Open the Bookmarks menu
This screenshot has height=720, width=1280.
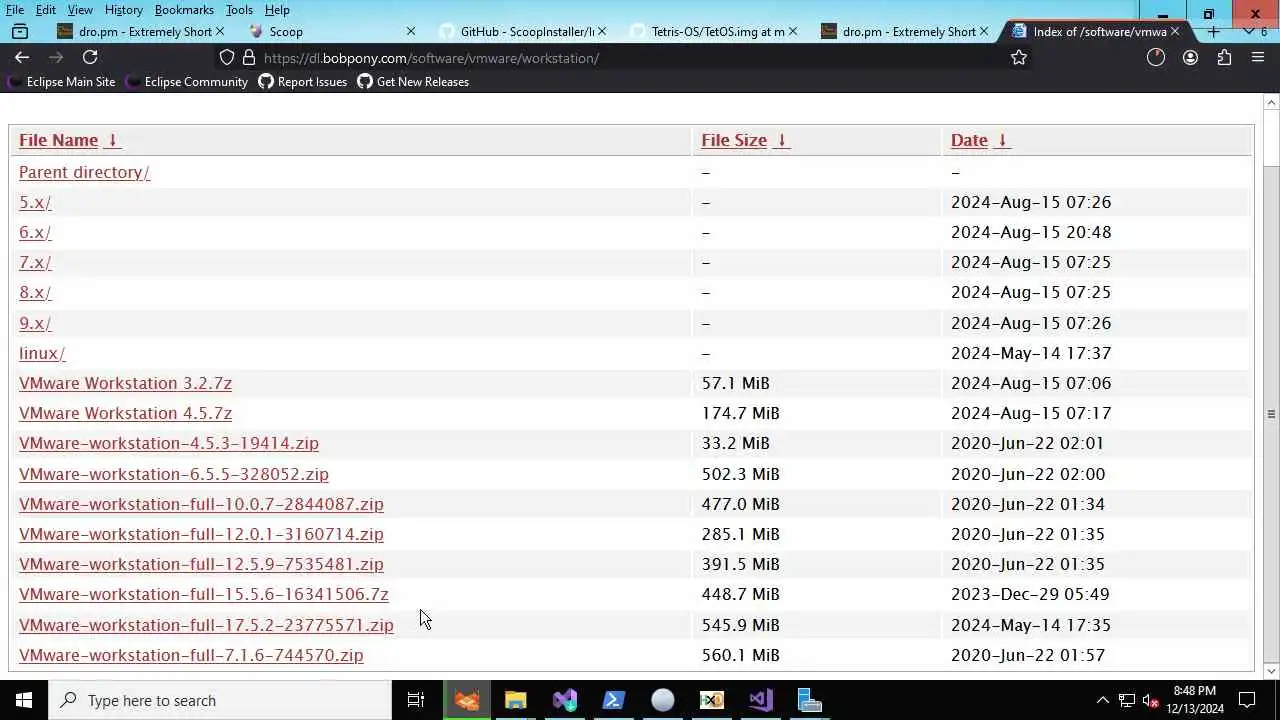pos(184,9)
